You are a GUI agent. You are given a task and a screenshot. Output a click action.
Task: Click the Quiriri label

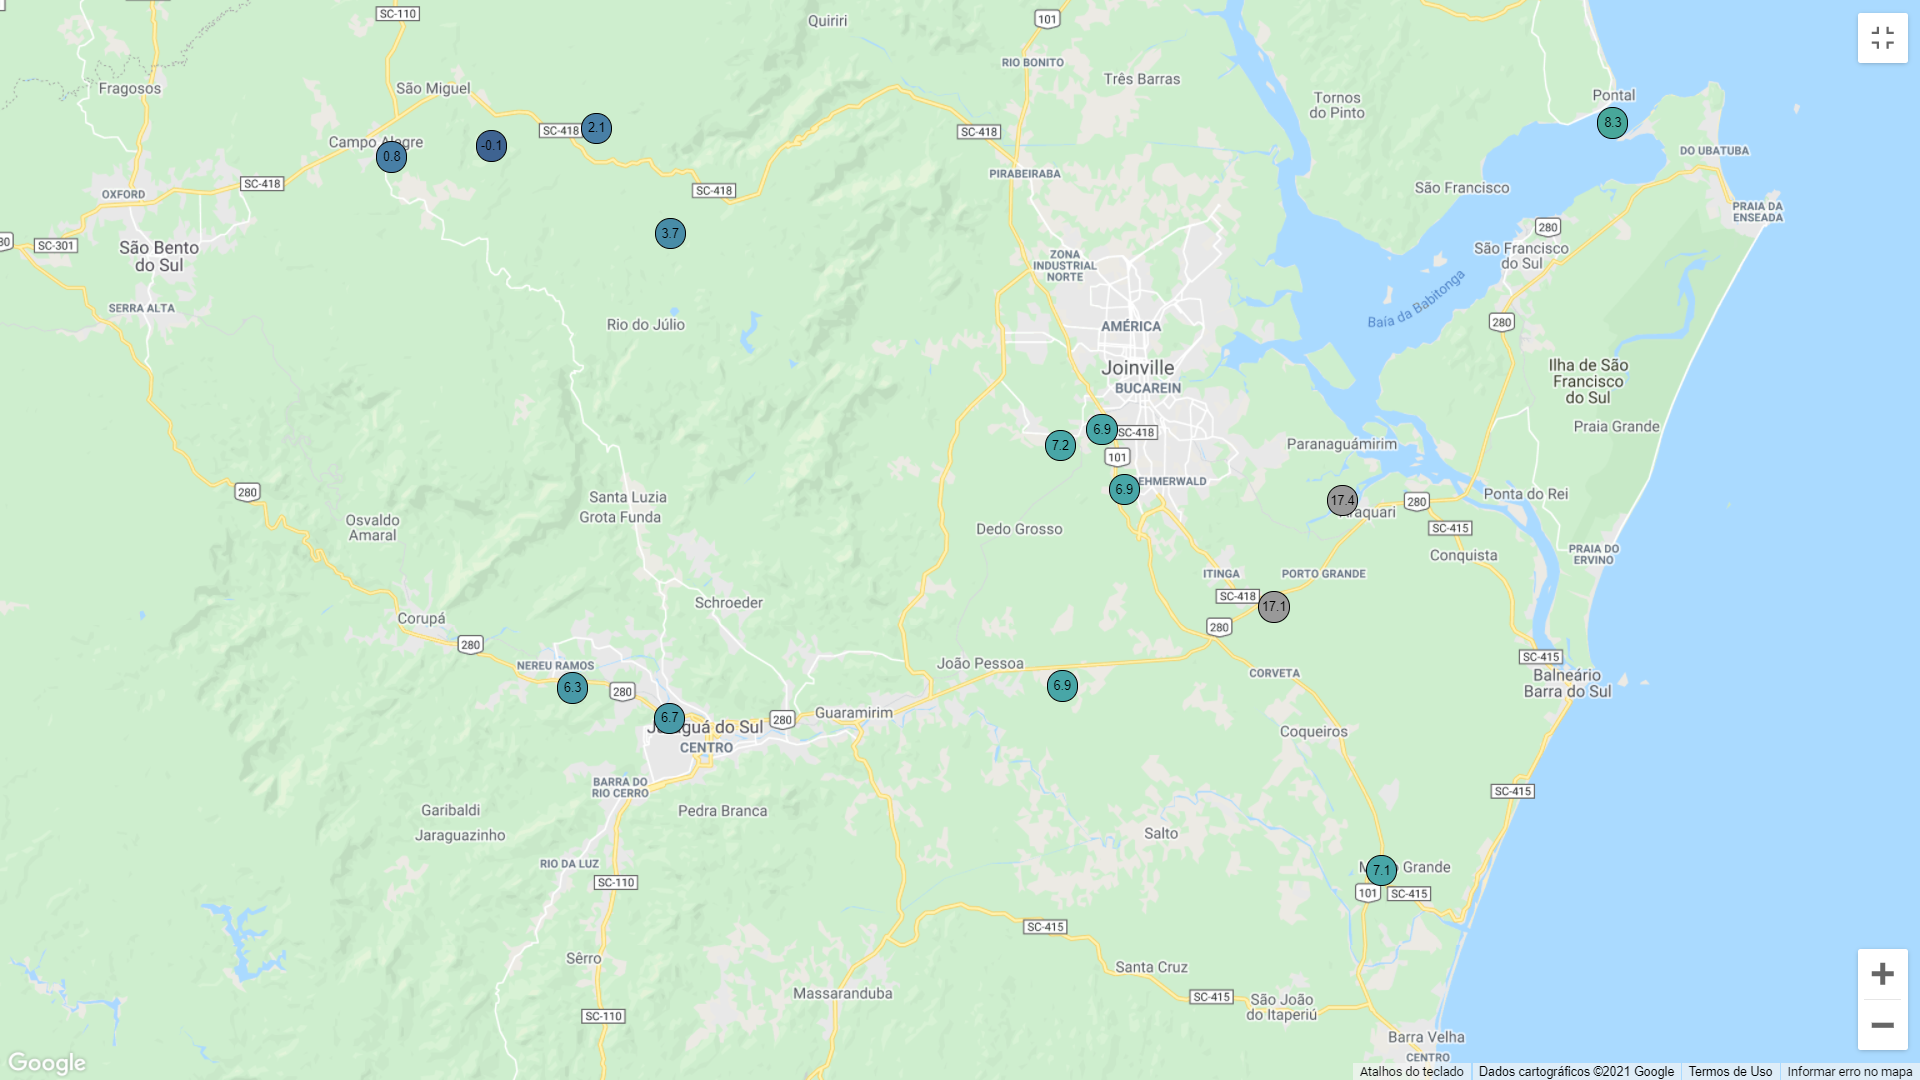[x=827, y=21]
